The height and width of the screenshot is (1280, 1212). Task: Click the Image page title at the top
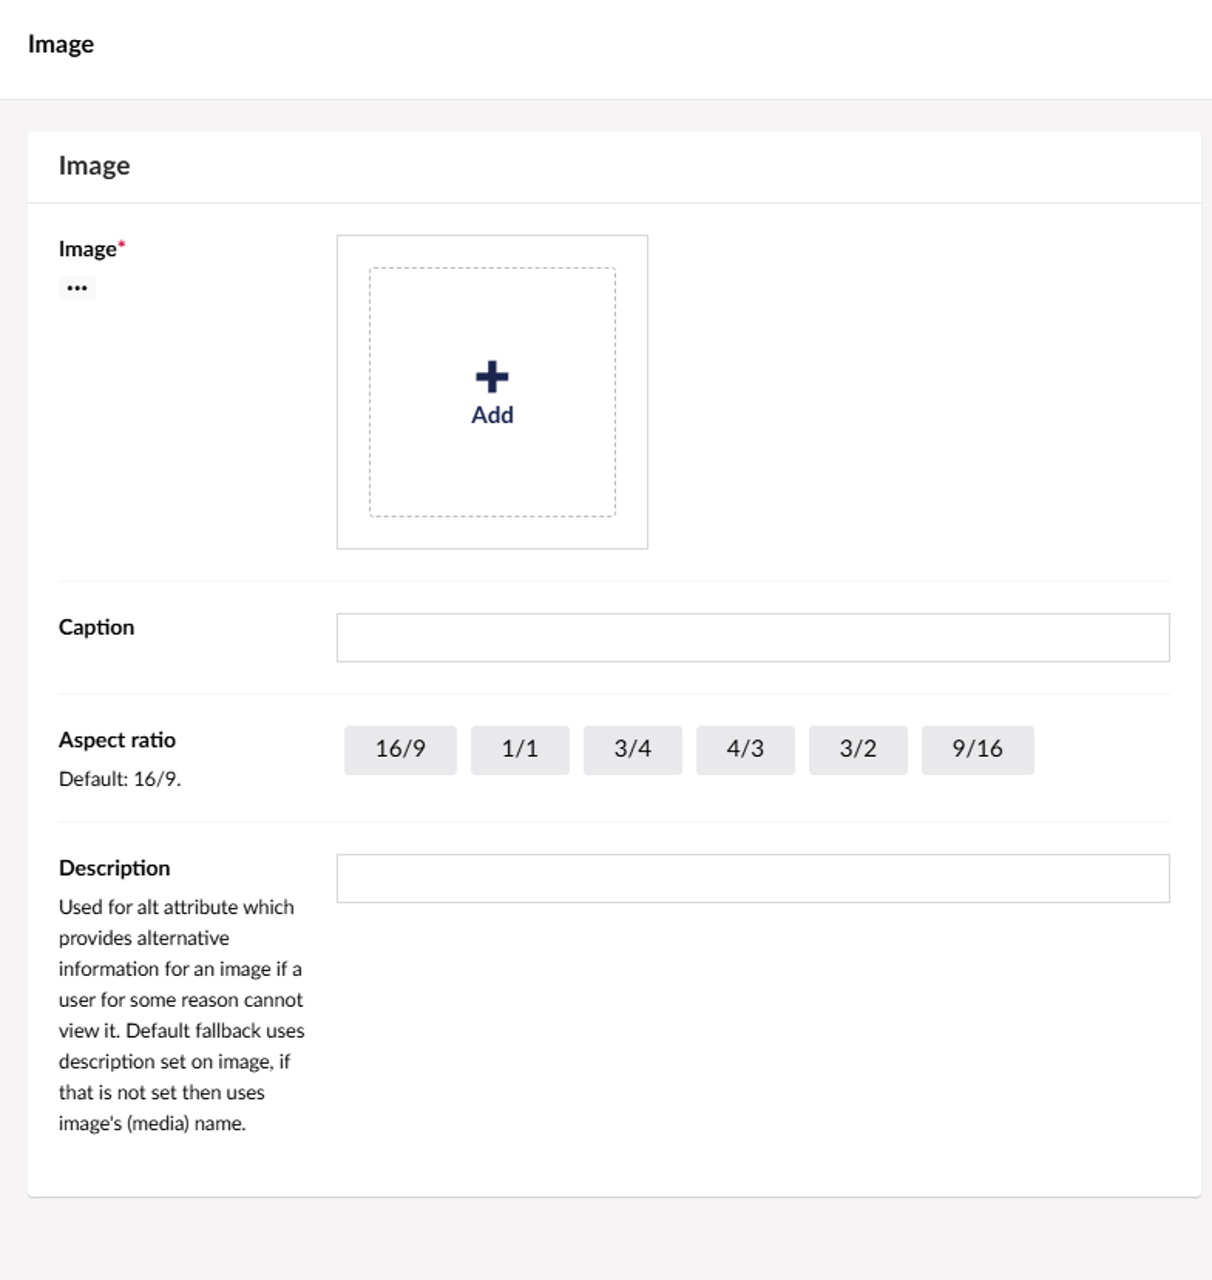pos(61,44)
